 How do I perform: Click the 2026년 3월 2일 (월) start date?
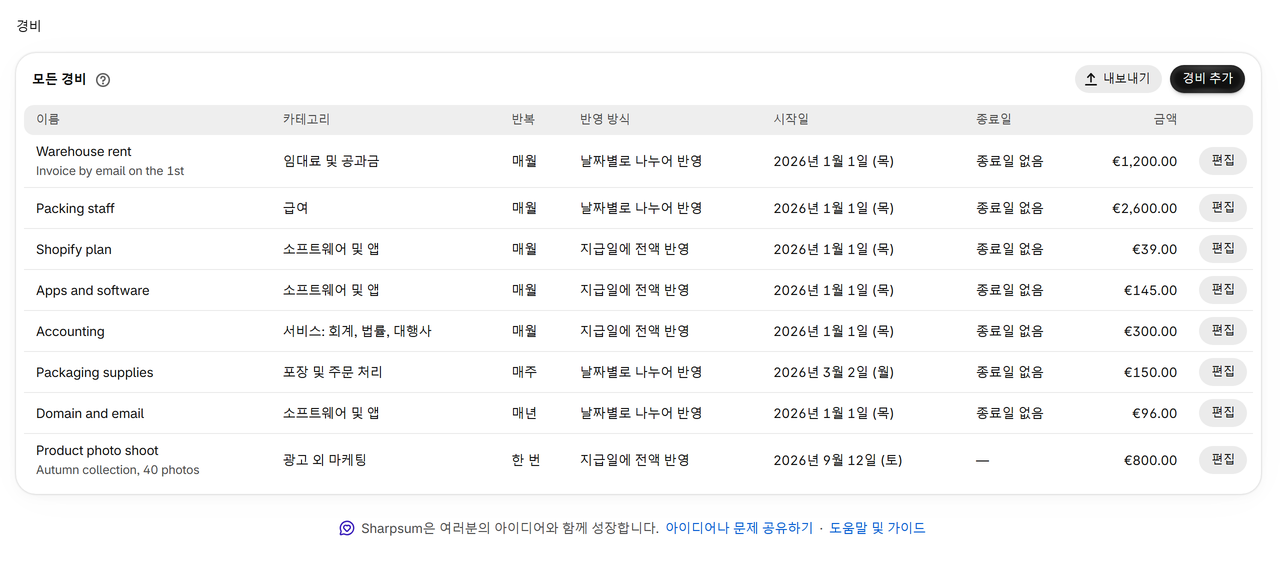click(833, 372)
